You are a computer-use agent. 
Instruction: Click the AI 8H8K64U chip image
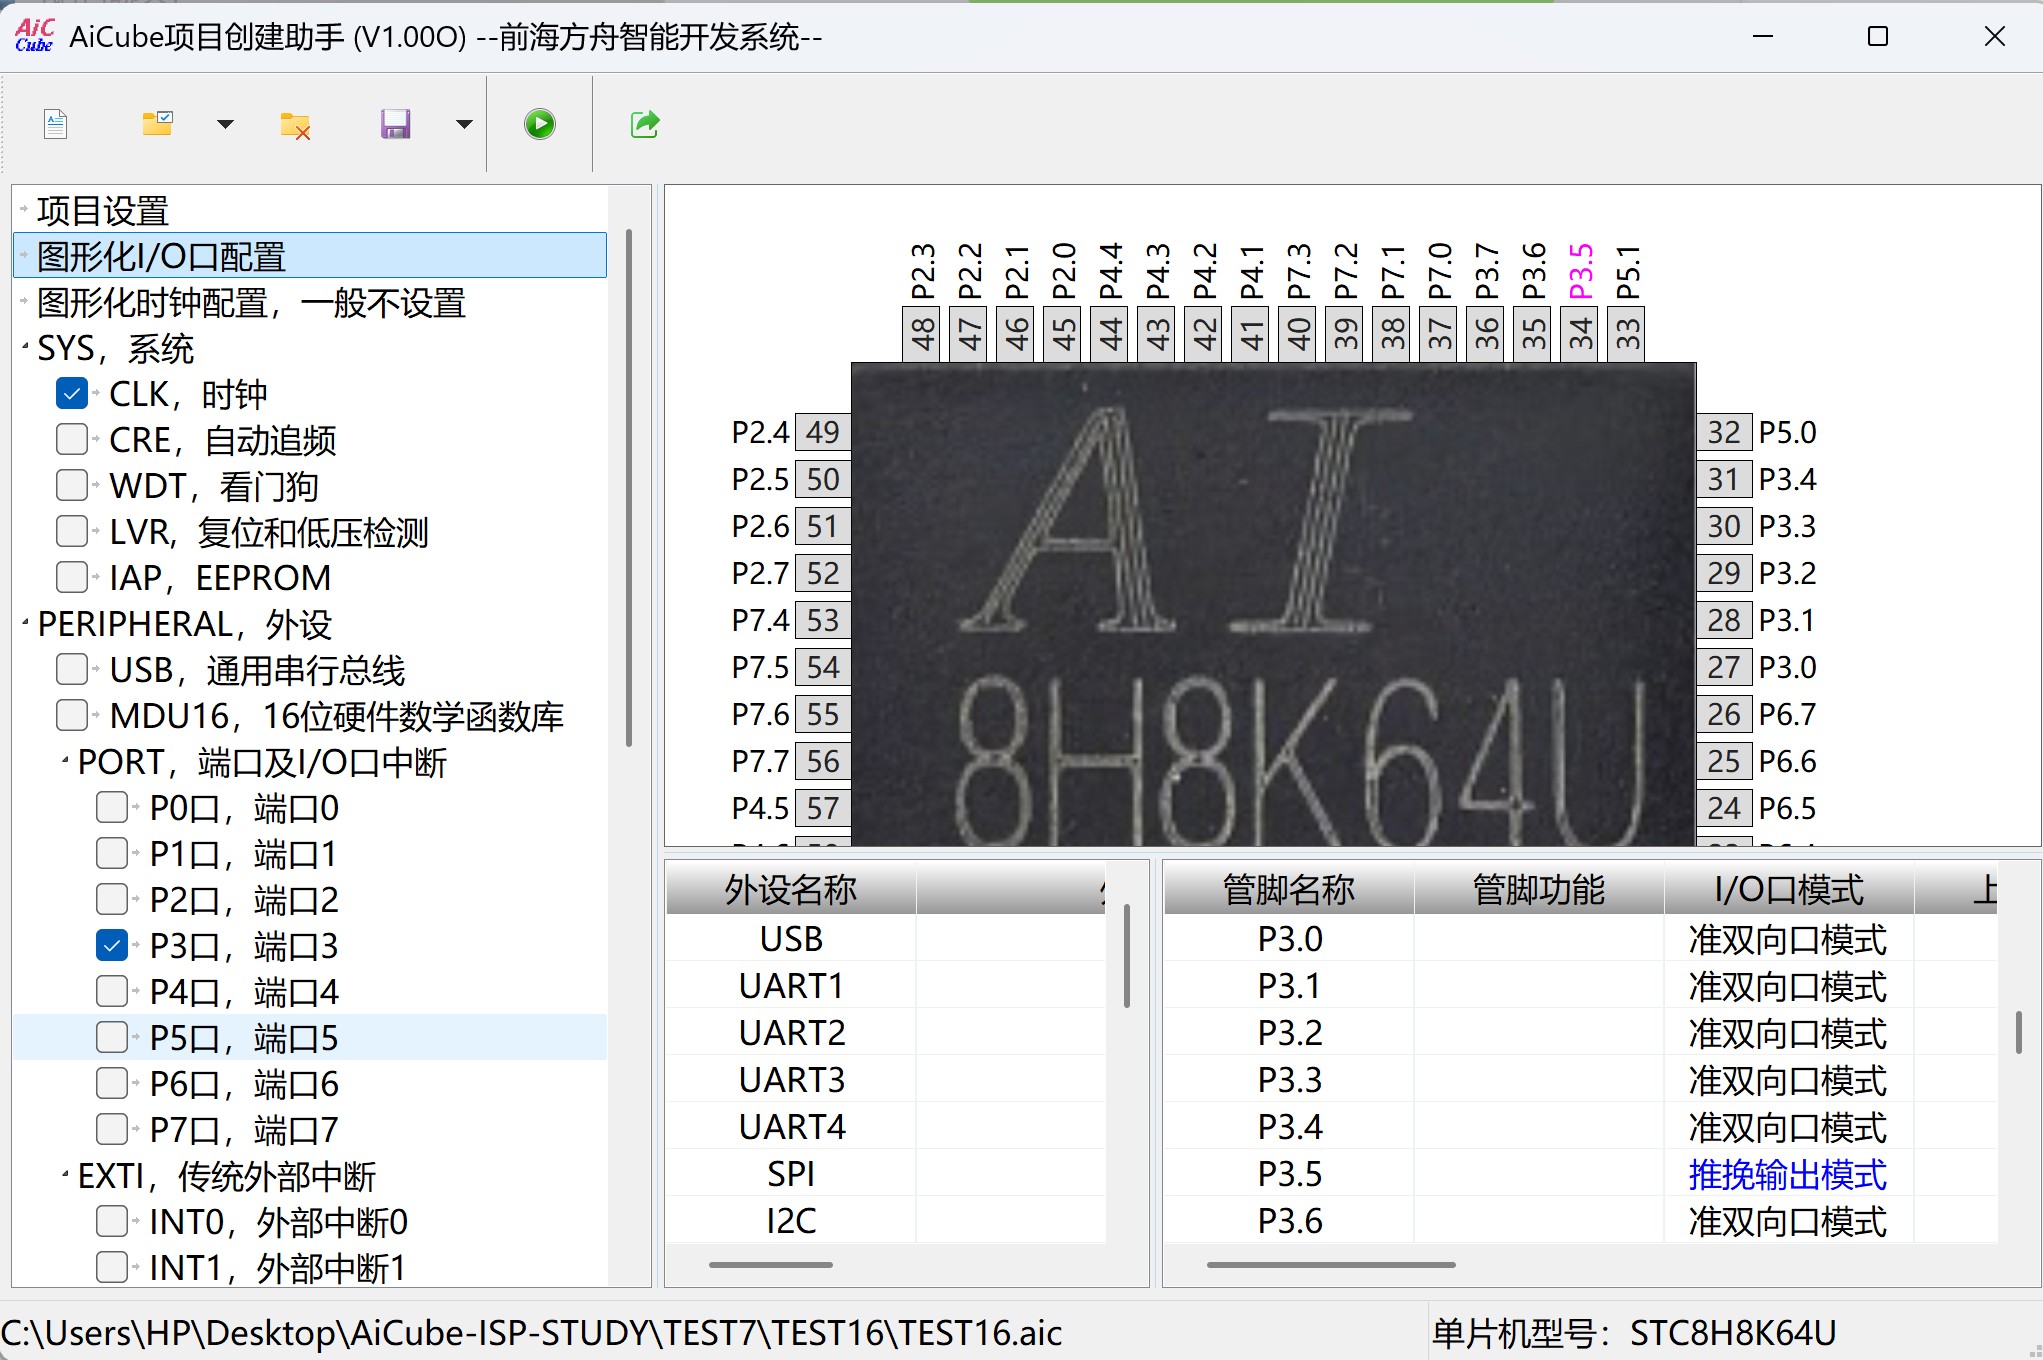point(1273,604)
